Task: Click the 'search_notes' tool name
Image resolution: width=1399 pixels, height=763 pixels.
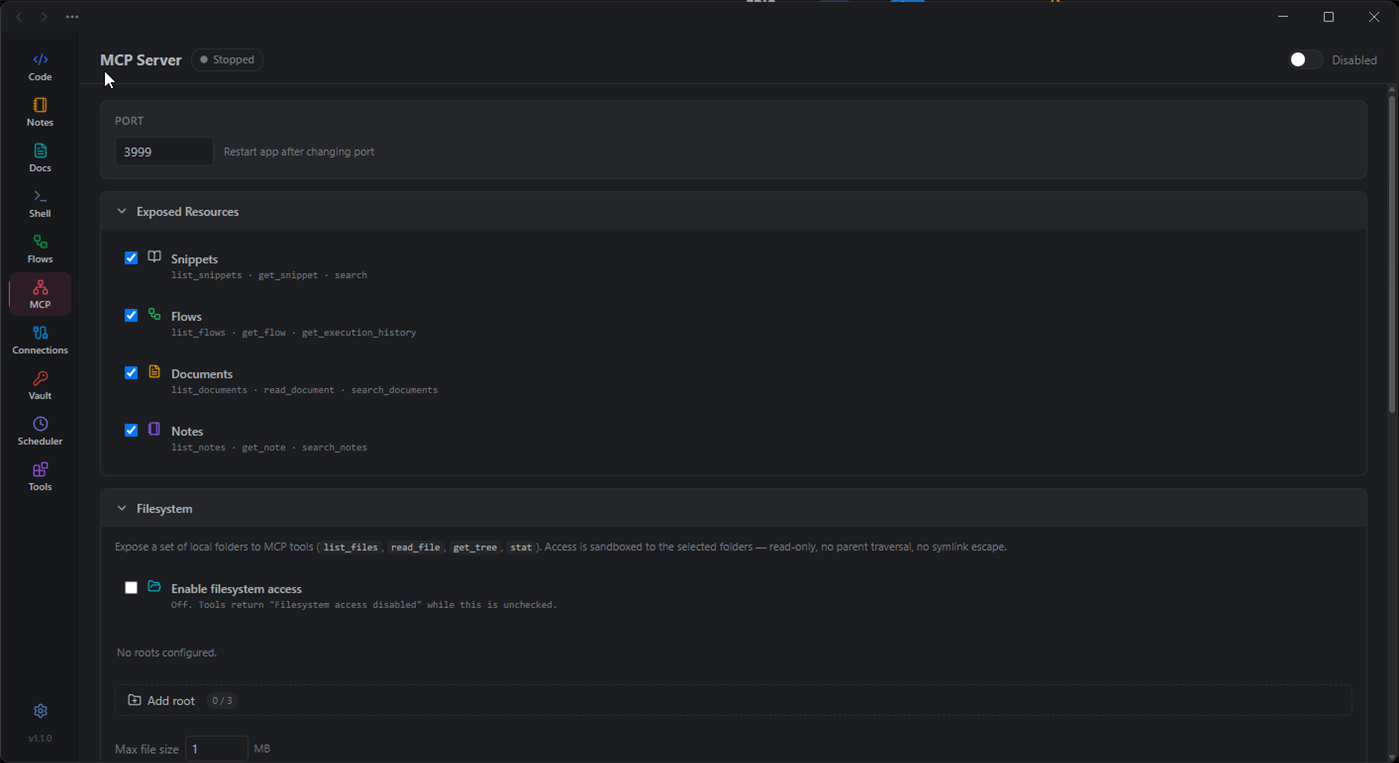Action: (x=334, y=448)
